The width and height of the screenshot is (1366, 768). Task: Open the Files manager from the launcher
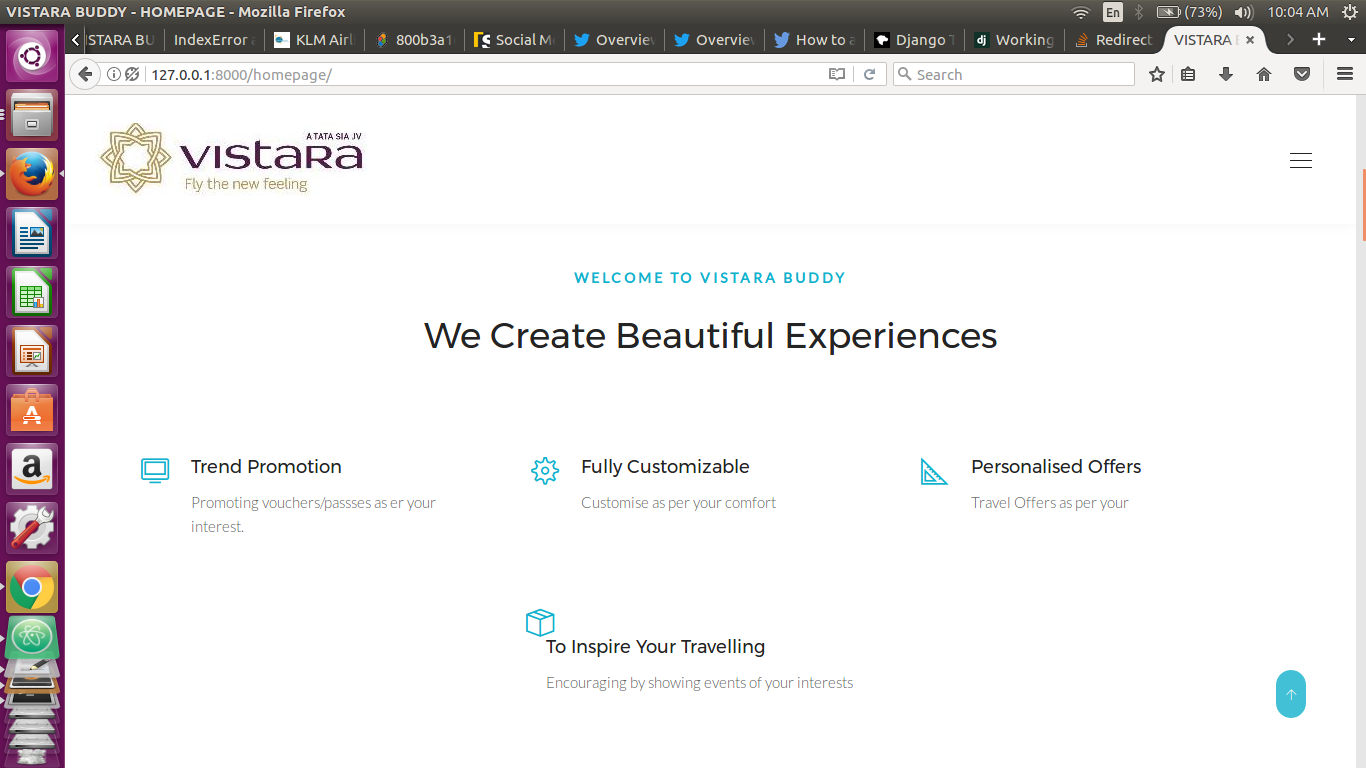click(32, 115)
